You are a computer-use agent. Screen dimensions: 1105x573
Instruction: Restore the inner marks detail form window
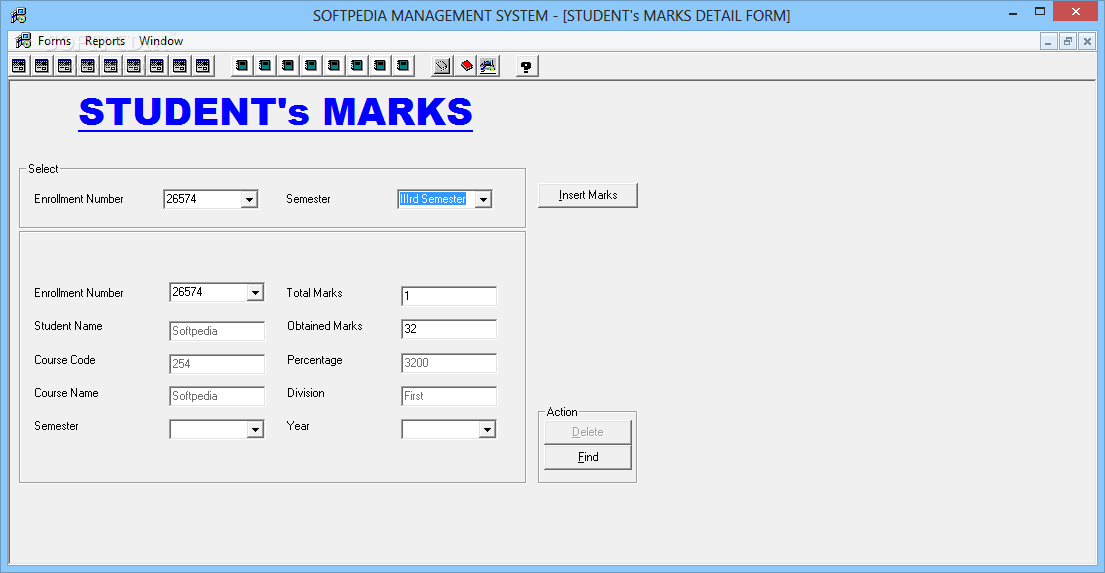[x=1068, y=42]
